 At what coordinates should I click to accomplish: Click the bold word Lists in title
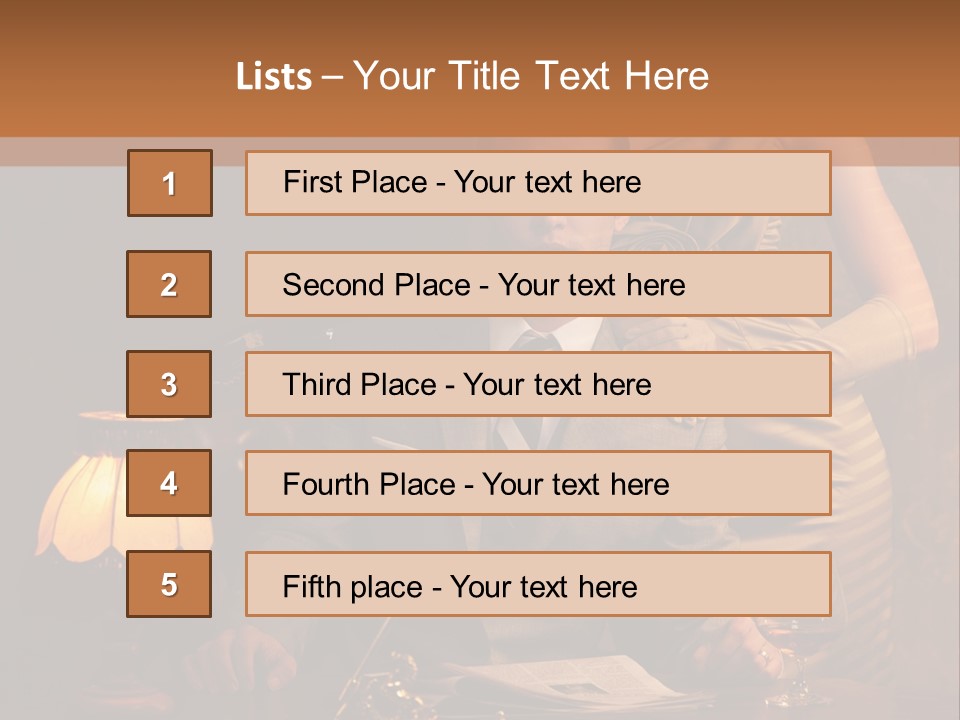(274, 77)
